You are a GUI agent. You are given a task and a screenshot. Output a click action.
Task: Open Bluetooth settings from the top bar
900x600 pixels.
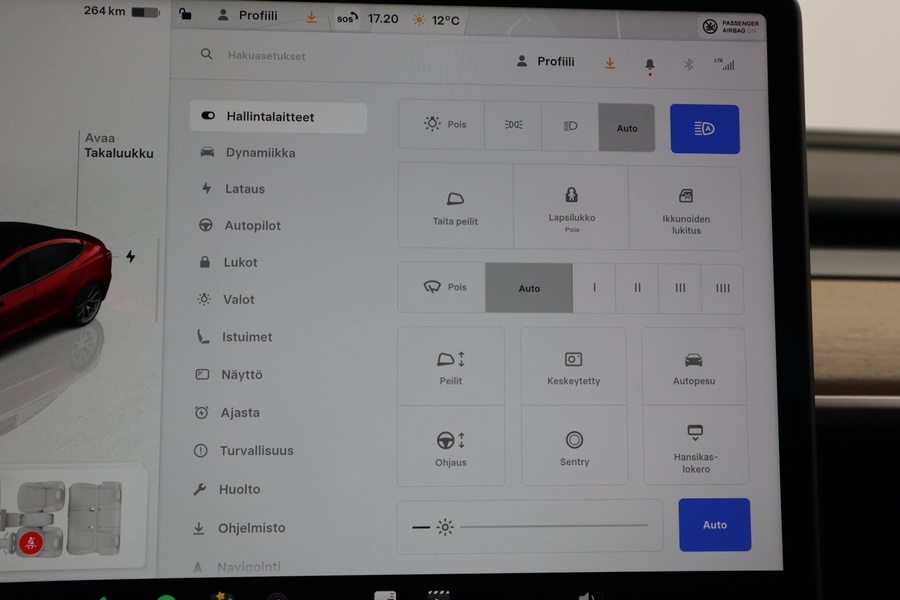coord(687,62)
